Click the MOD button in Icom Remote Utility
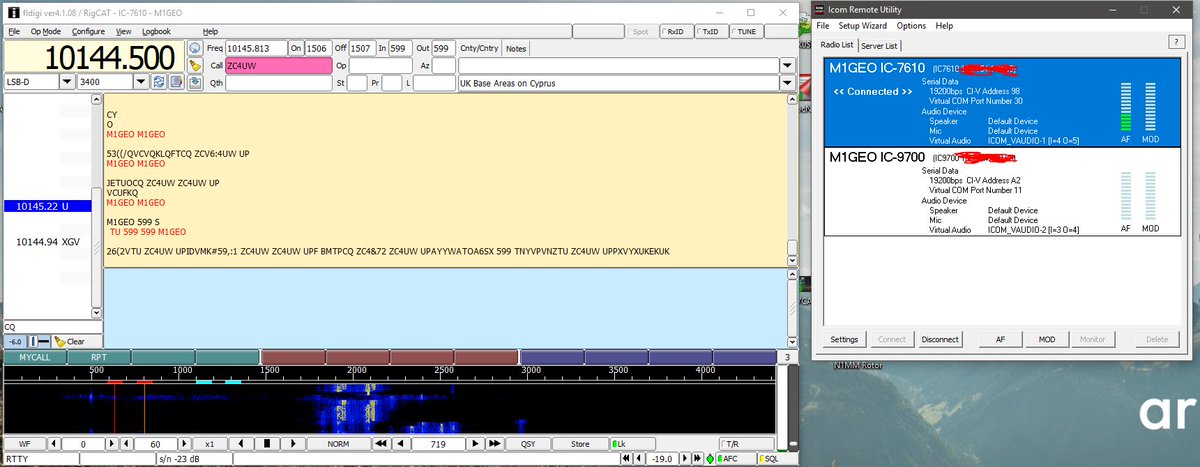This screenshot has width=1200, height=467. click(x=1047, y=339)
